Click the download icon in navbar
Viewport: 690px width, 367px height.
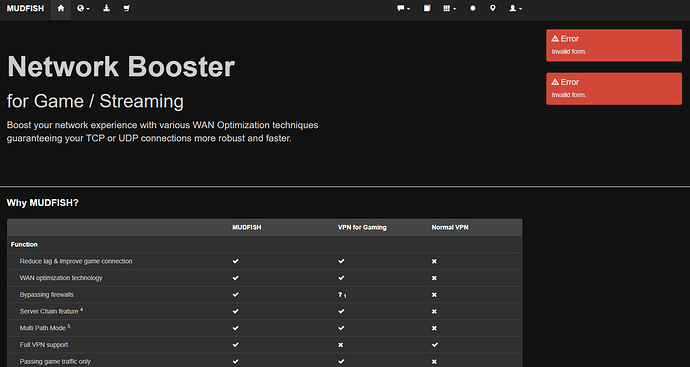(106, 8)
